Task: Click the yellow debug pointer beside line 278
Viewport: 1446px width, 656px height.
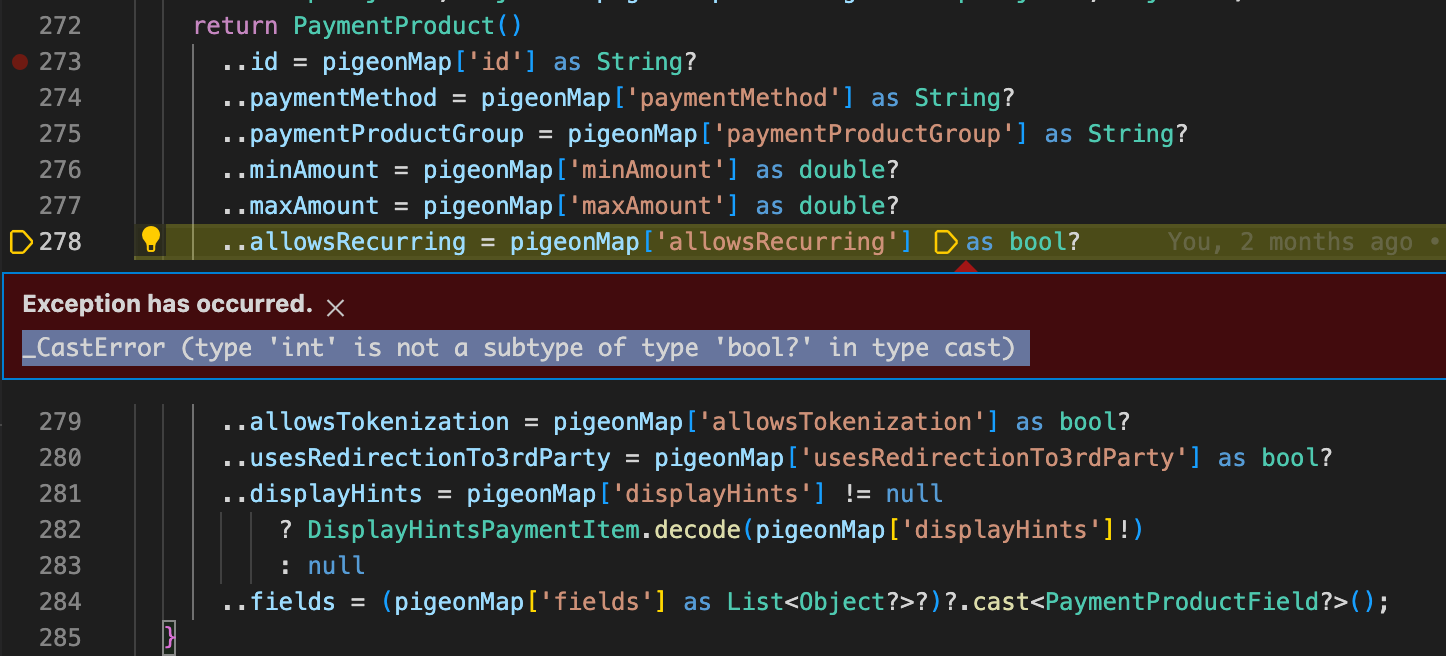Action: pos(21,242)
